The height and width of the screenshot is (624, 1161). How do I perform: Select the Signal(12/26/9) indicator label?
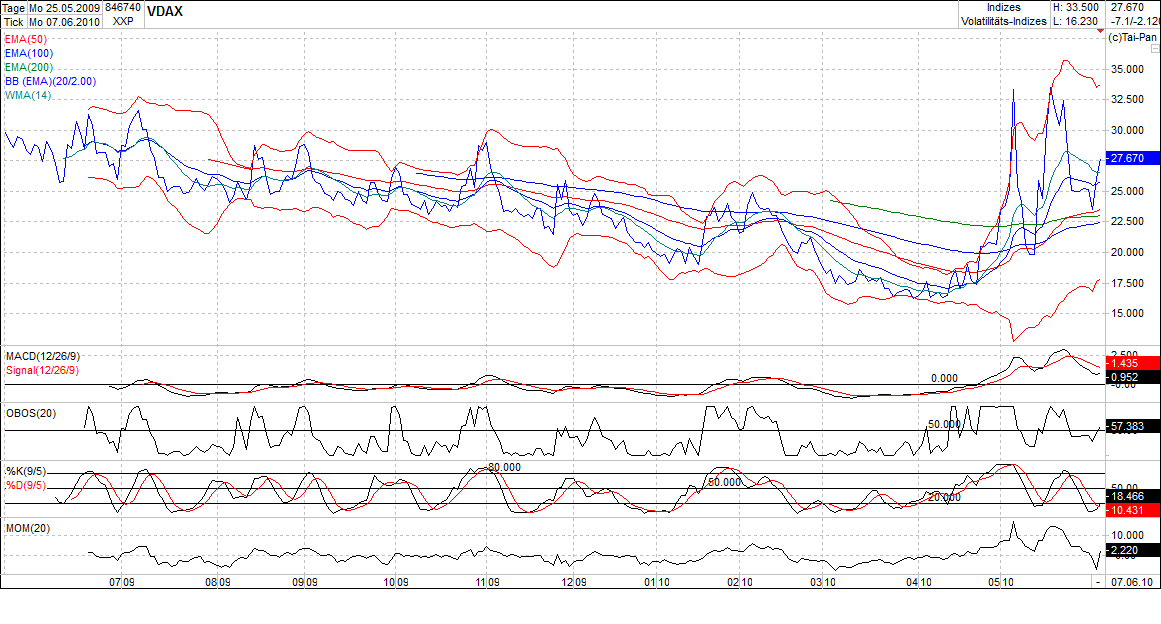[41, 370]
